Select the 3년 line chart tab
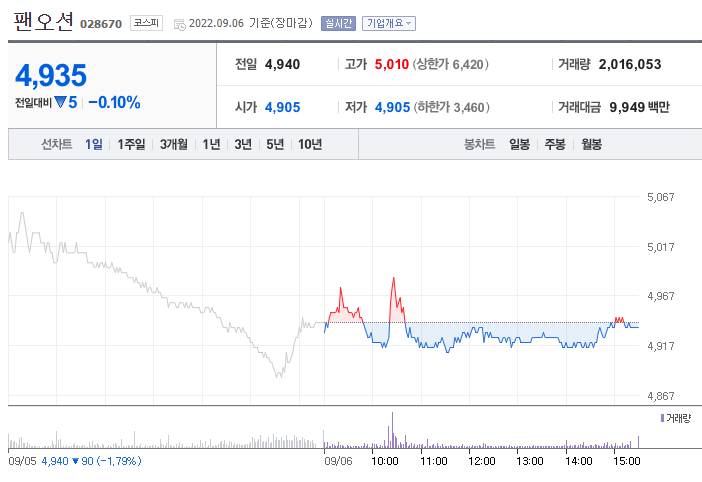The height and width of the screenshot is (482, 702). (243, 144)
